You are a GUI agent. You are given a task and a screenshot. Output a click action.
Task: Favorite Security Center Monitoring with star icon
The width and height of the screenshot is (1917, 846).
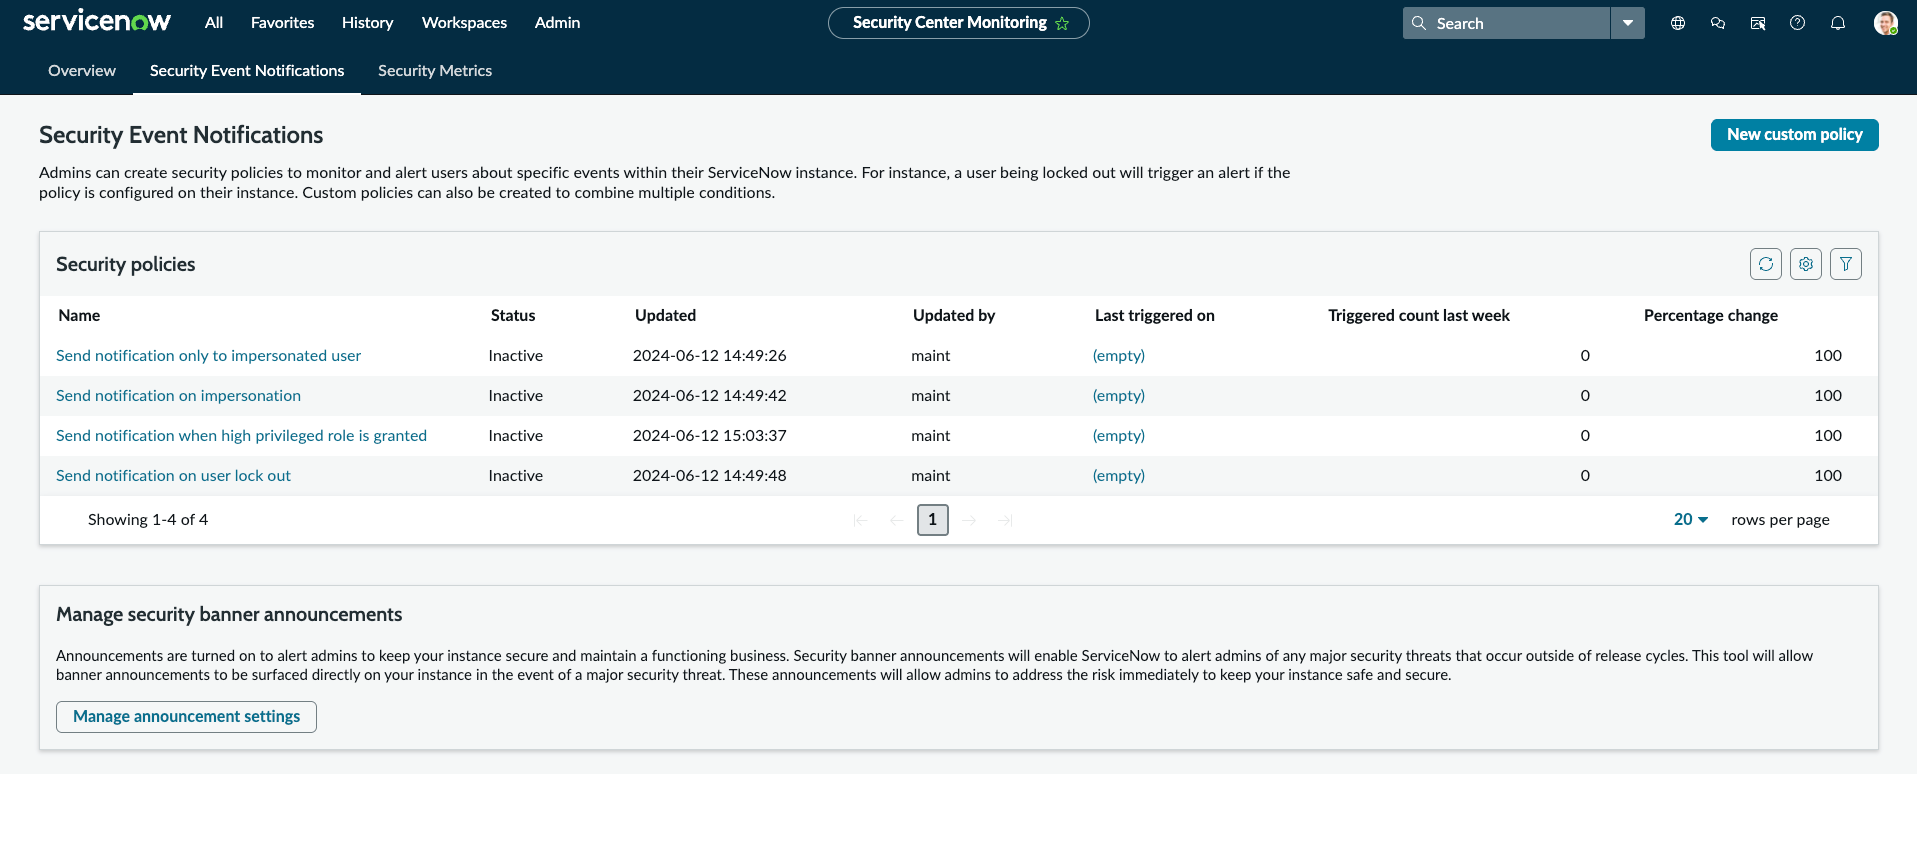1062,23
